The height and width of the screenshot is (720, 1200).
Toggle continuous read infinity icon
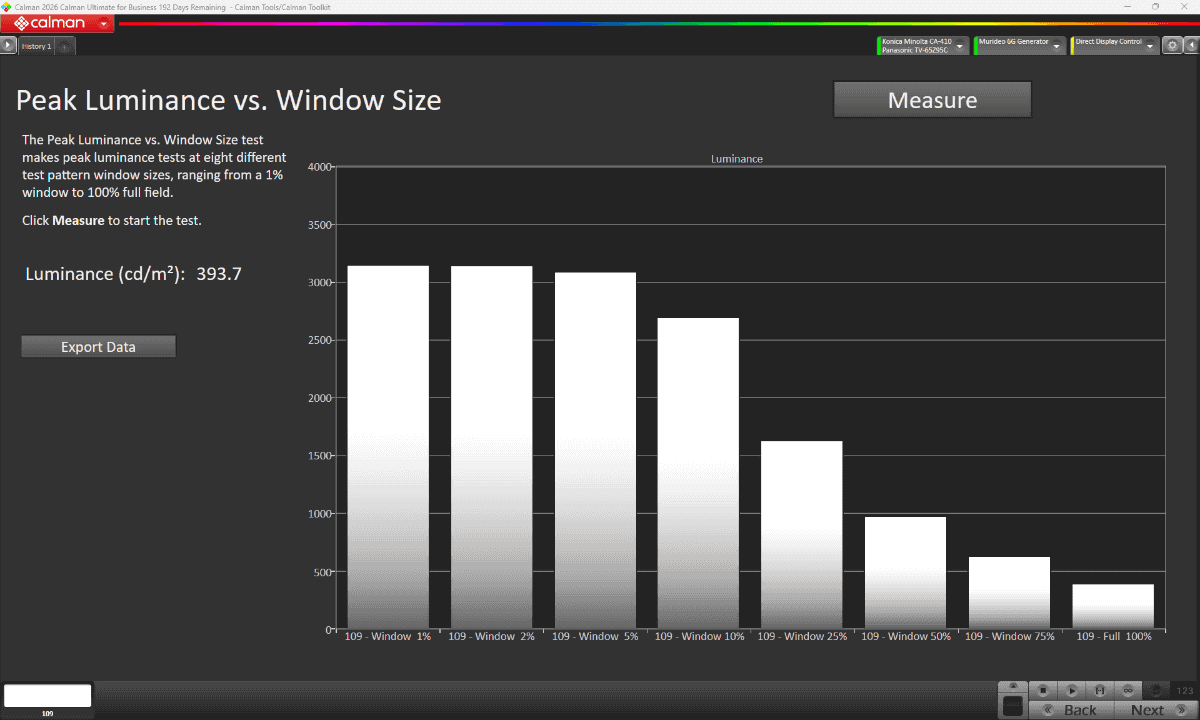[x=1127, y=690]
